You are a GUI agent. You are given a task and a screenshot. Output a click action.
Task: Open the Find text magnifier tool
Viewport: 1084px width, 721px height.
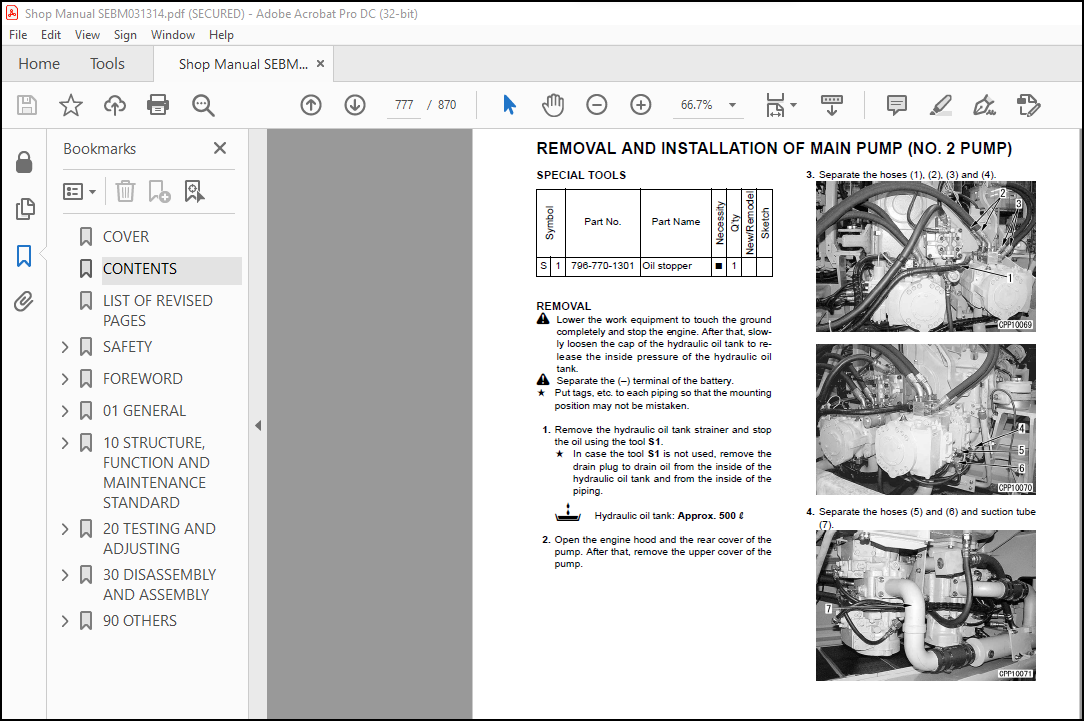203,105
